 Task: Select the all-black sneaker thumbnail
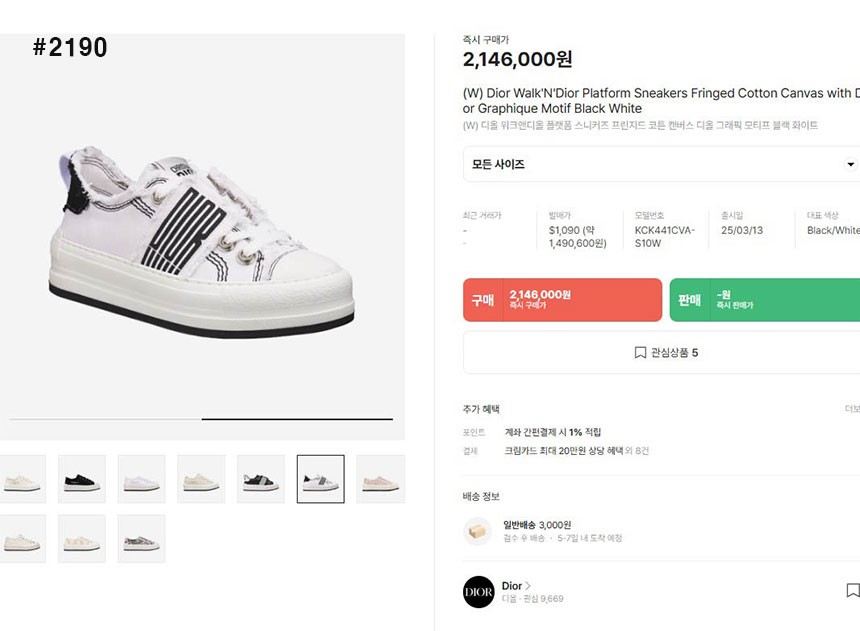81,479
